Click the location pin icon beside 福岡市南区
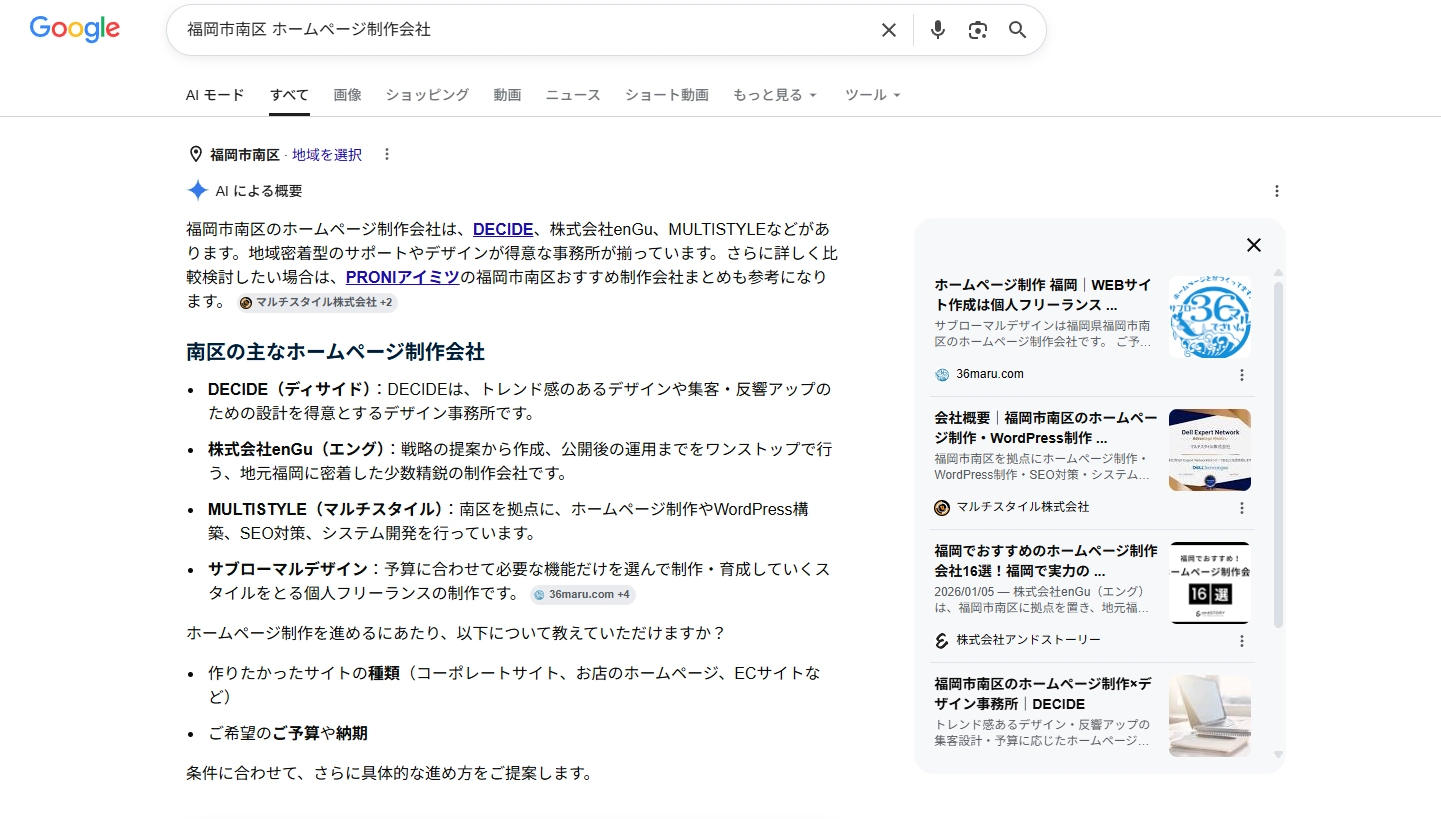1441x819 pixels. click(x=196, y=154)
